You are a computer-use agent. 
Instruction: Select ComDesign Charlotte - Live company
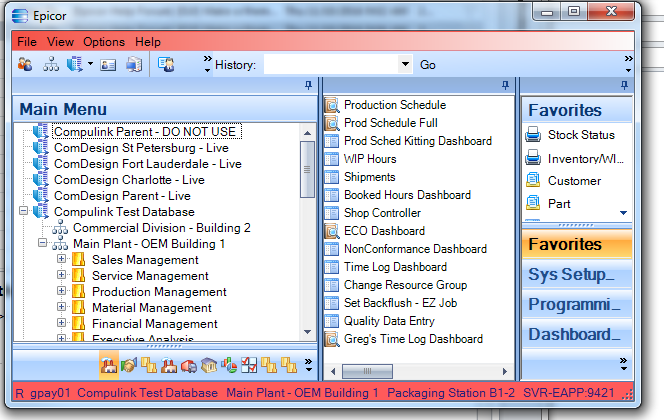click(129, 180)
